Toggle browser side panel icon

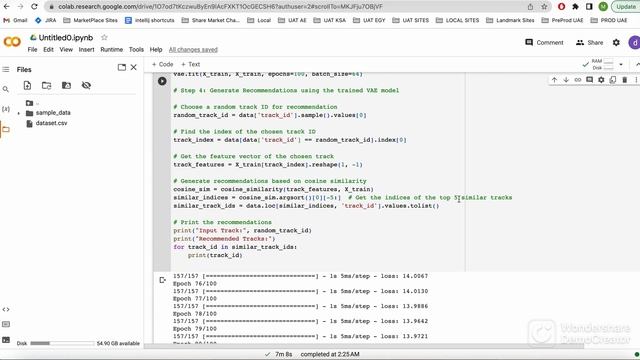tap(589, 7)
